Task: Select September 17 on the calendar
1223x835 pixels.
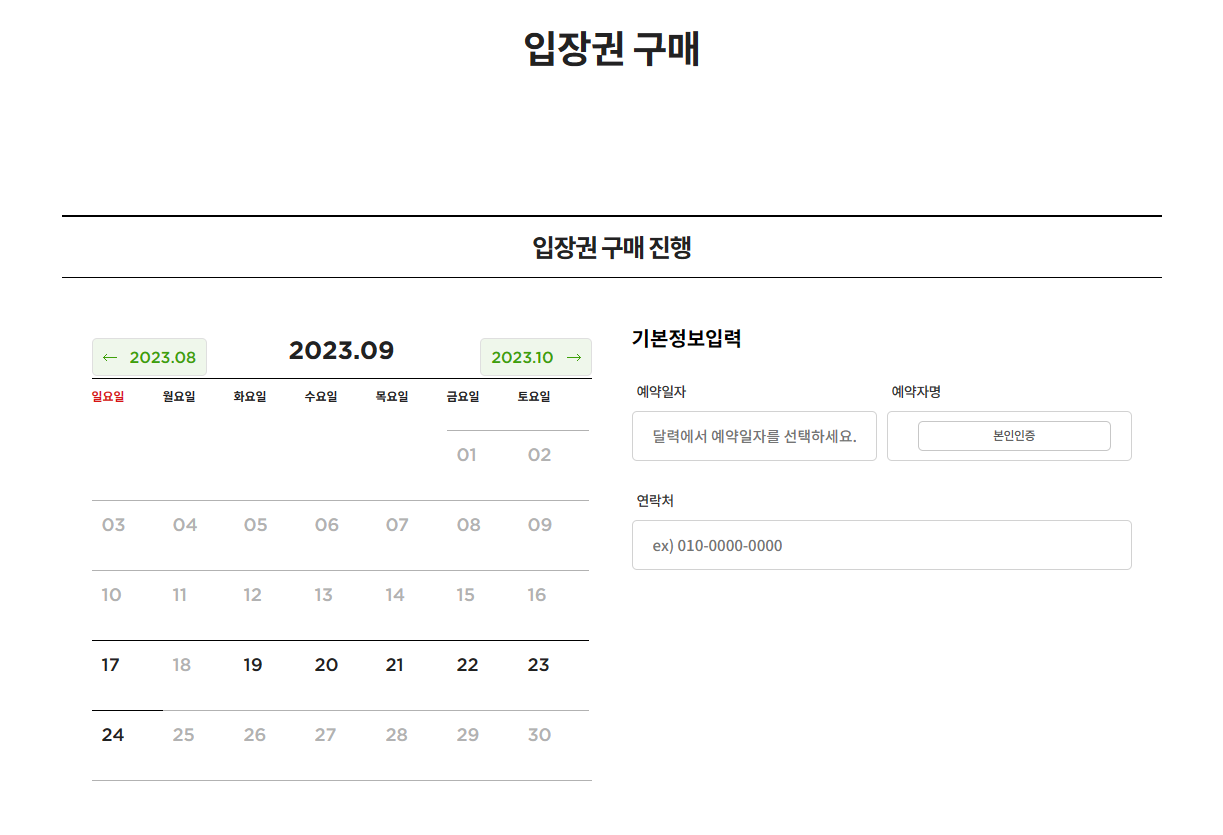Action: (x=110, y=664)
